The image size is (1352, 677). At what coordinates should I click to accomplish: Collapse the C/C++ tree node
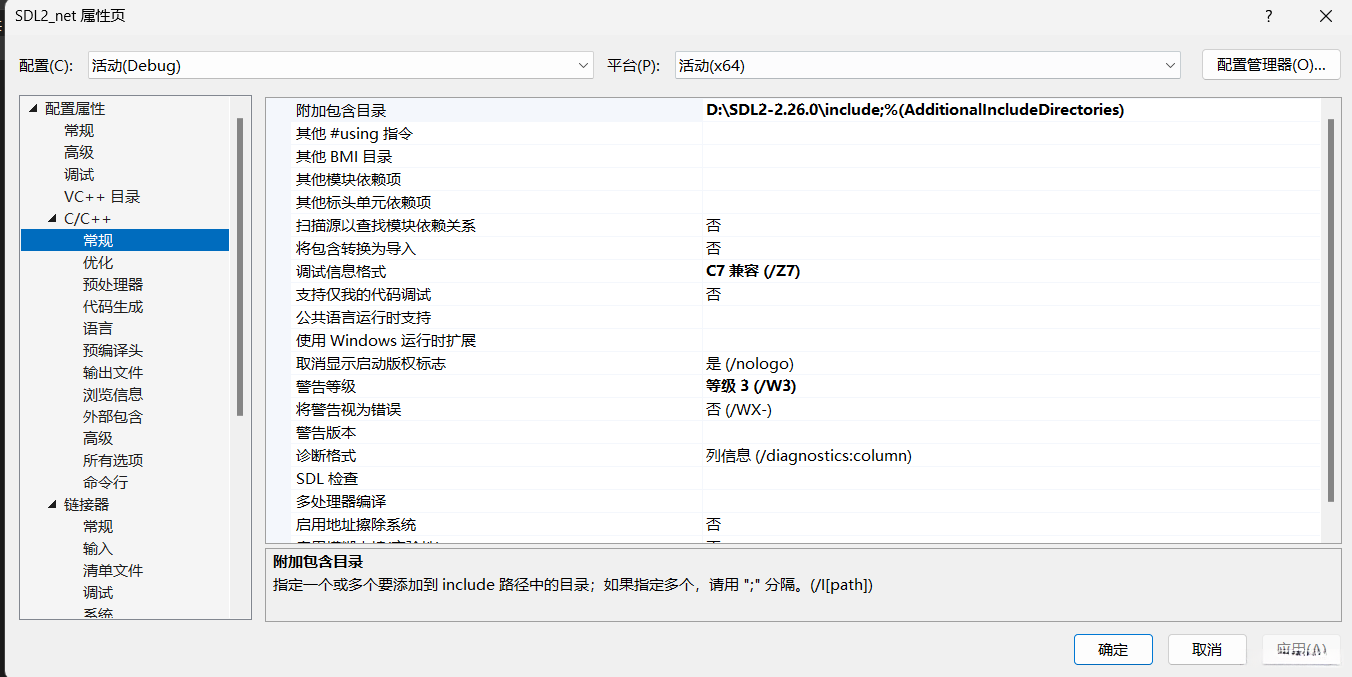[52, 219]
